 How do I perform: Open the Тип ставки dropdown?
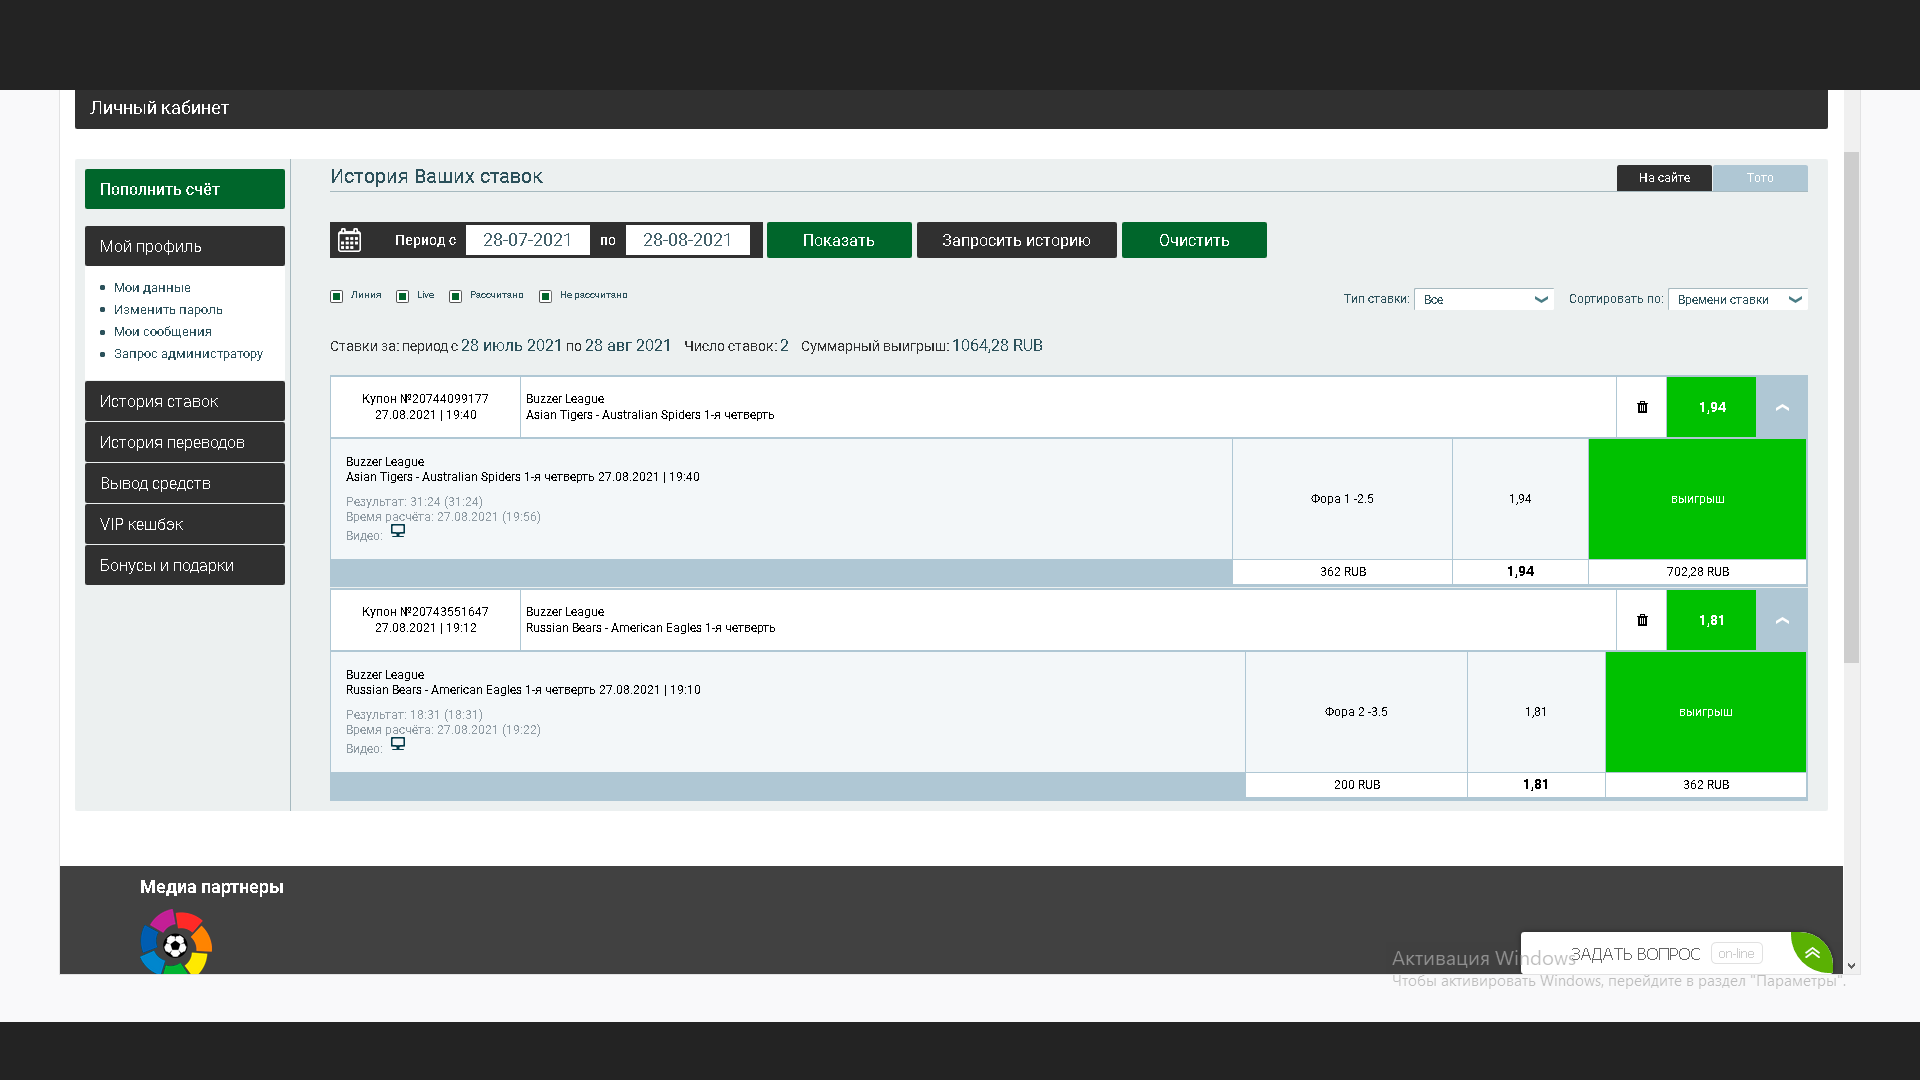(1484, 299)
